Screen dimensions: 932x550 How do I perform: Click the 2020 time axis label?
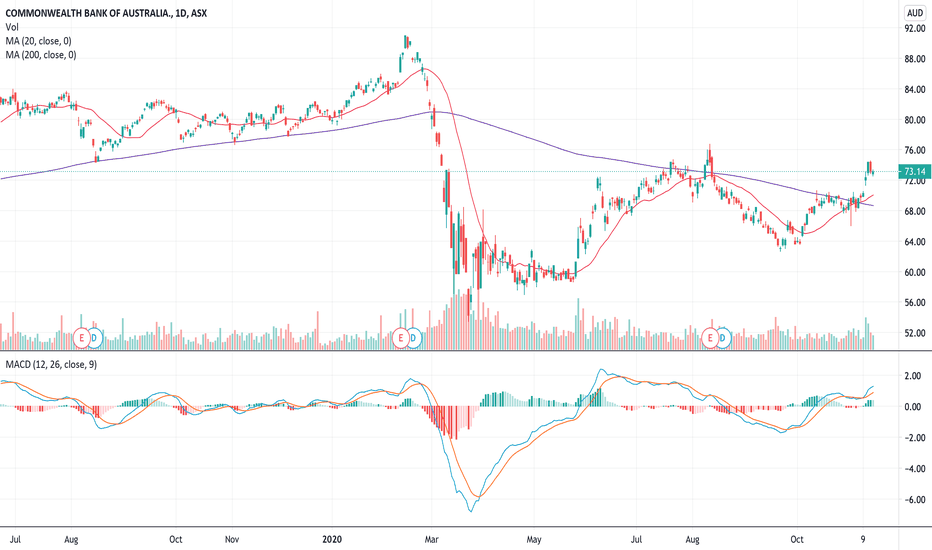coord(332,539)
